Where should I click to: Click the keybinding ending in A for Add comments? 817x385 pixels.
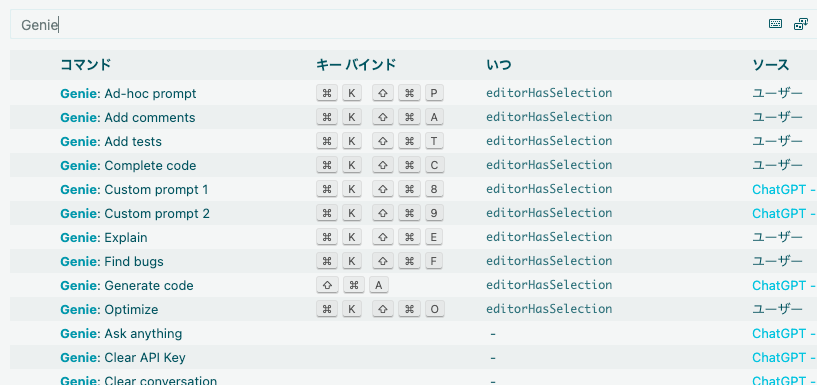coord(380,117)
